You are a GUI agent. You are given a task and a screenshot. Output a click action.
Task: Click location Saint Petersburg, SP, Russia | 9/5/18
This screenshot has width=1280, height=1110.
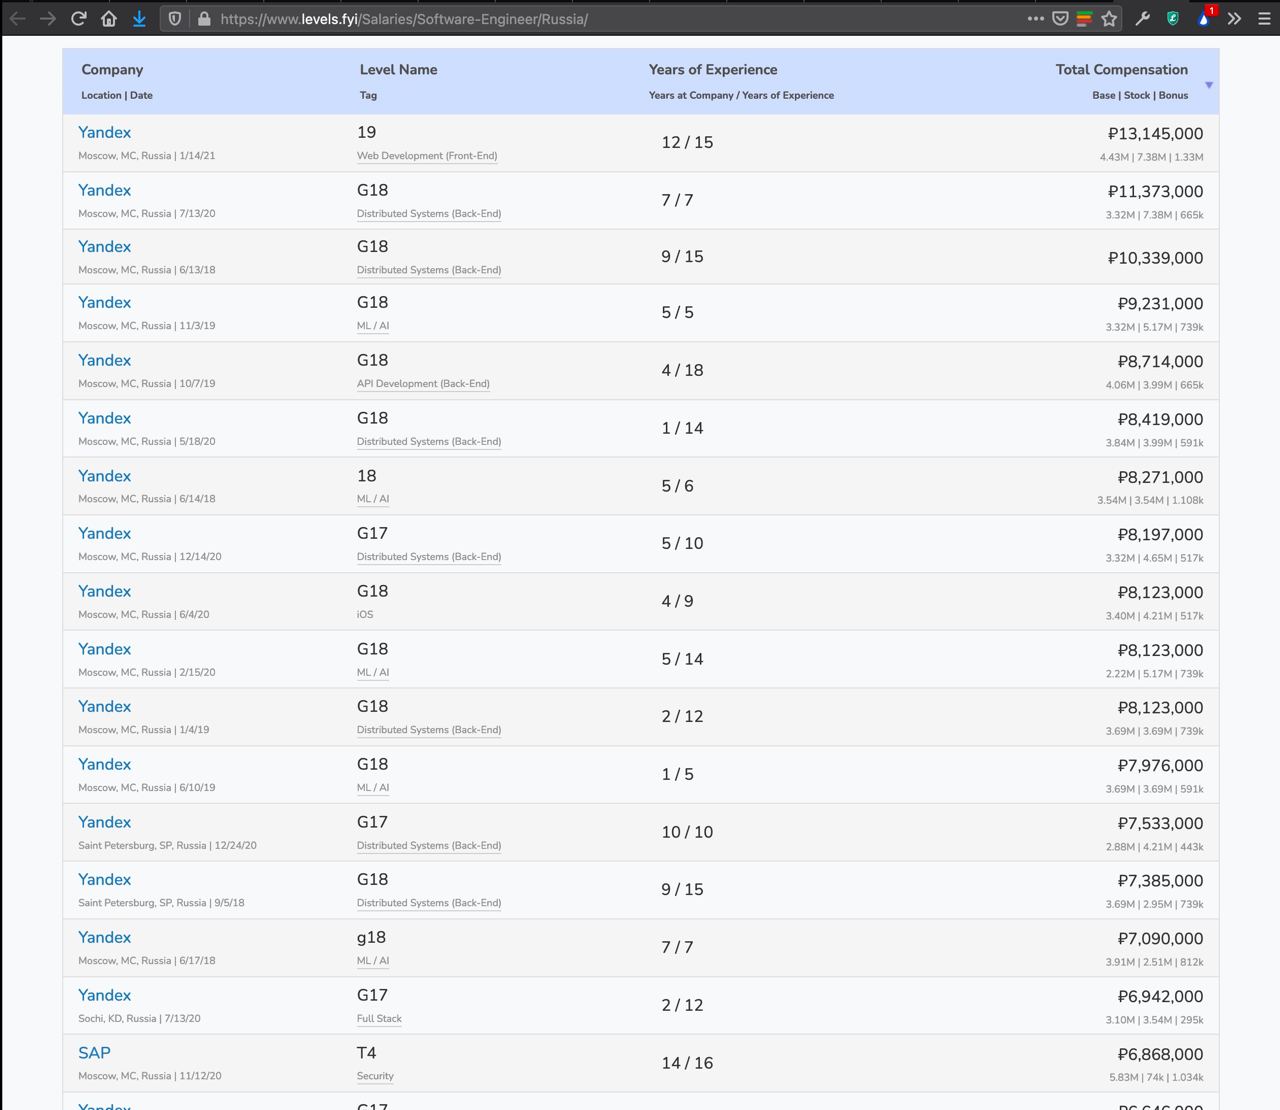click(x=161, y=903)
